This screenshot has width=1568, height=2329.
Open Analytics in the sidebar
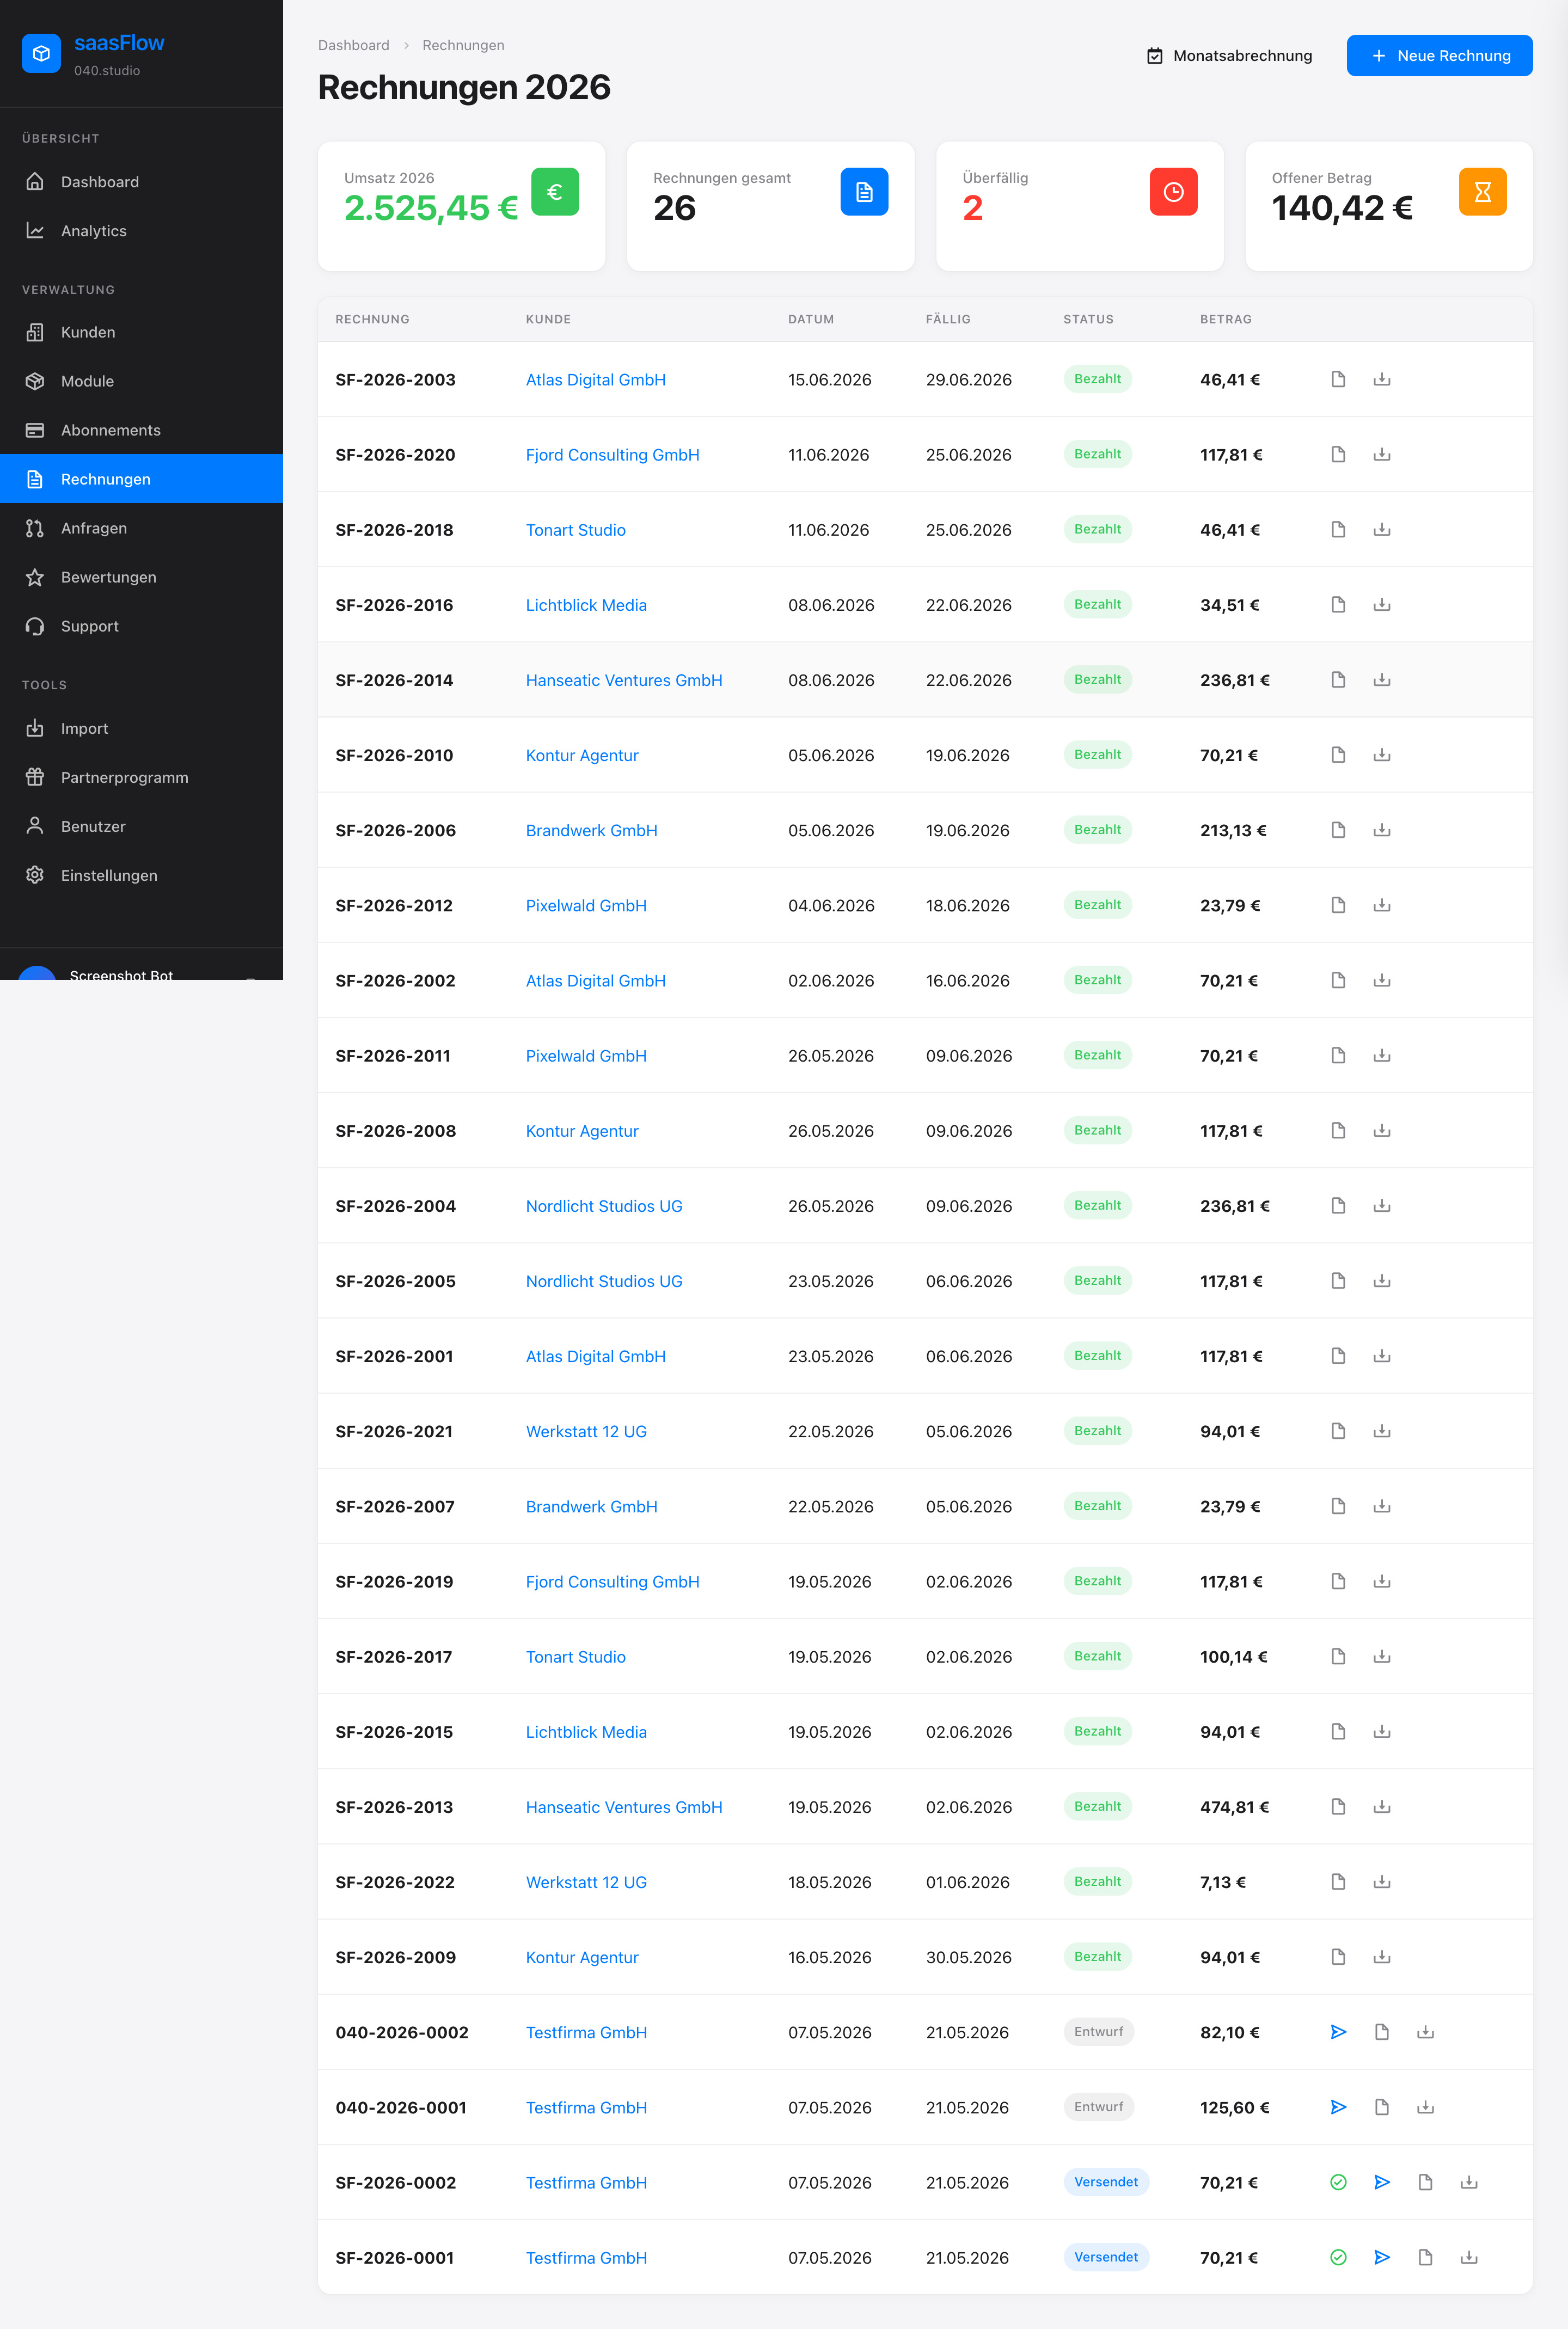[x=141, y=230]
